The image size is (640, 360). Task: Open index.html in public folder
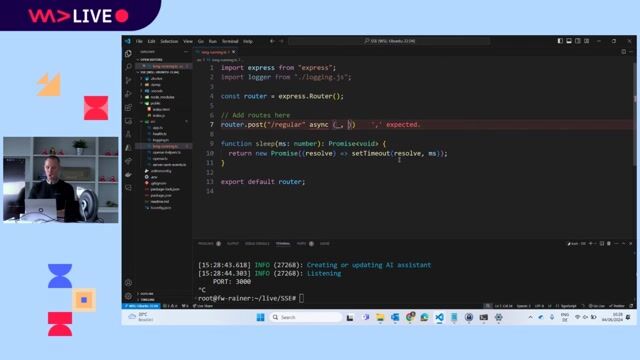161,109
